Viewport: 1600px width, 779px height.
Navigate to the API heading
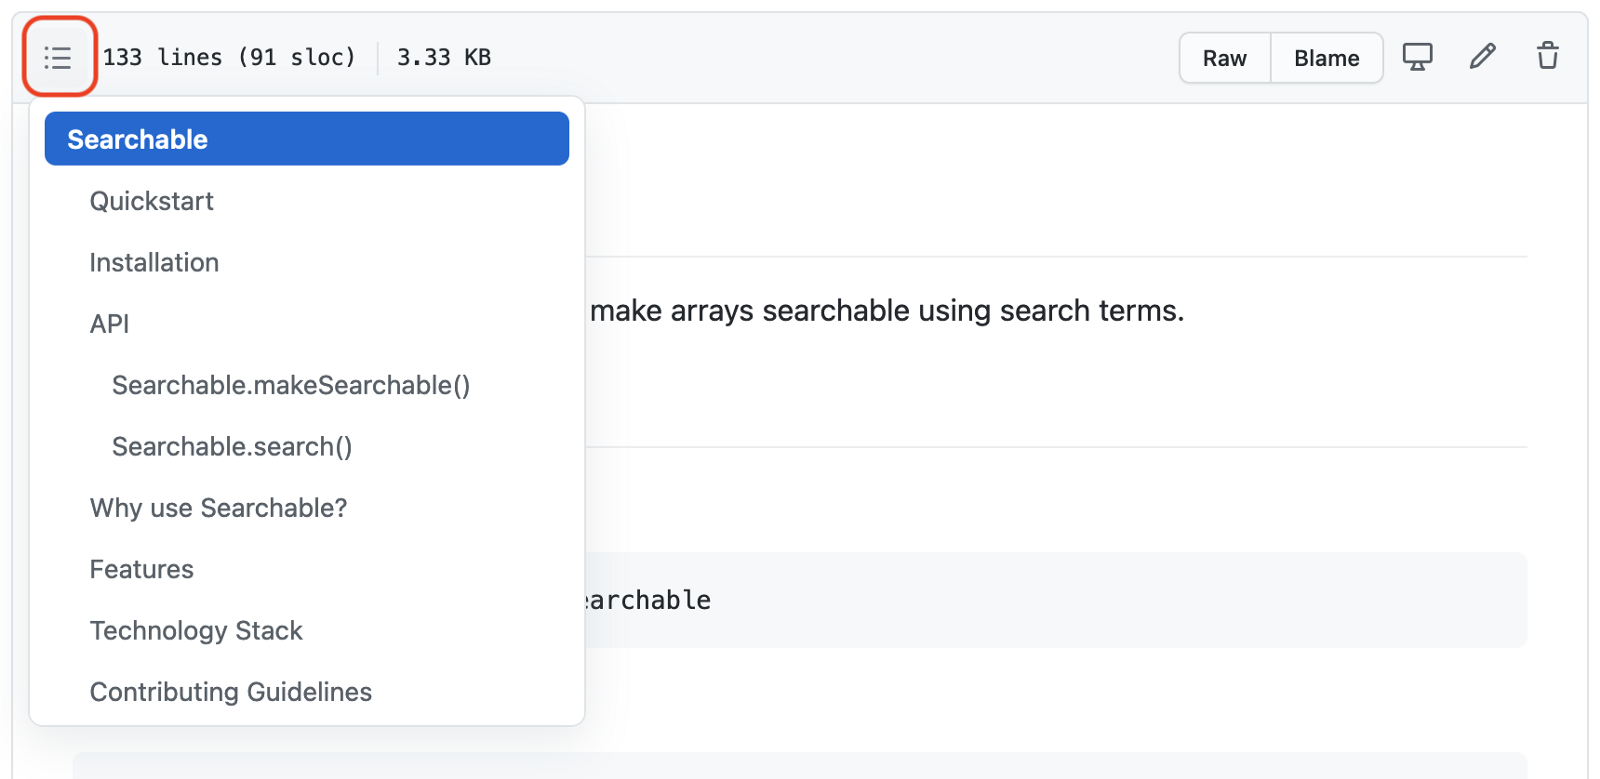click(109, 324)
